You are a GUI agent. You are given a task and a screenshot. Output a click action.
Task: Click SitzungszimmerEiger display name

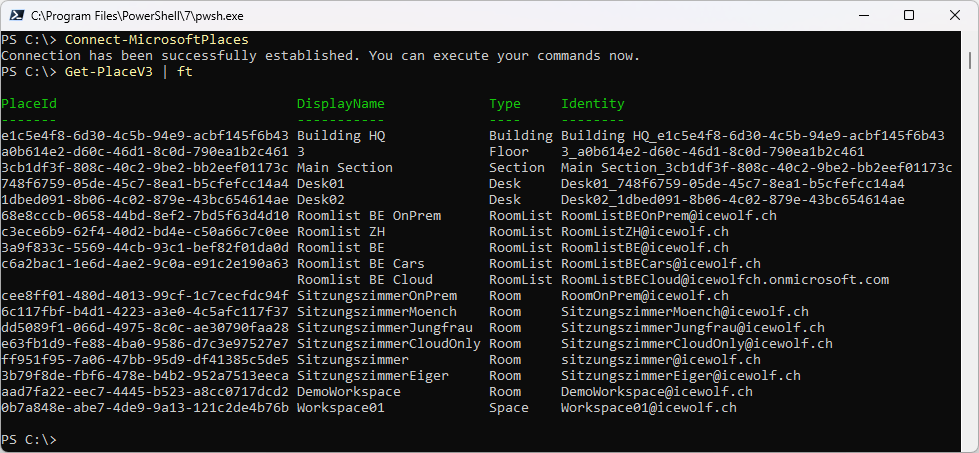pos(373,376)
